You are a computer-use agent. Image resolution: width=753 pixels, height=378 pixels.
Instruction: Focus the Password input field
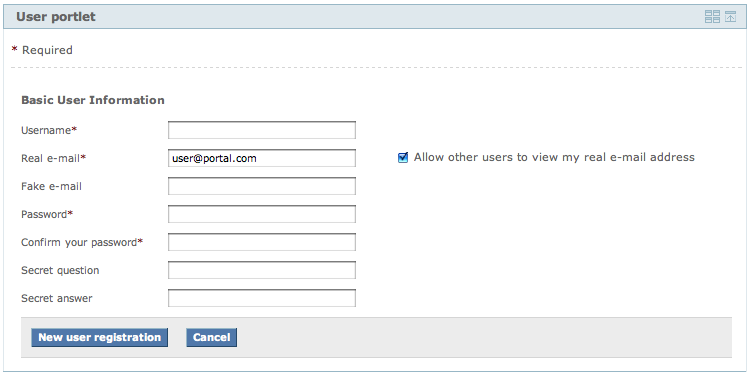pos(262,214)
